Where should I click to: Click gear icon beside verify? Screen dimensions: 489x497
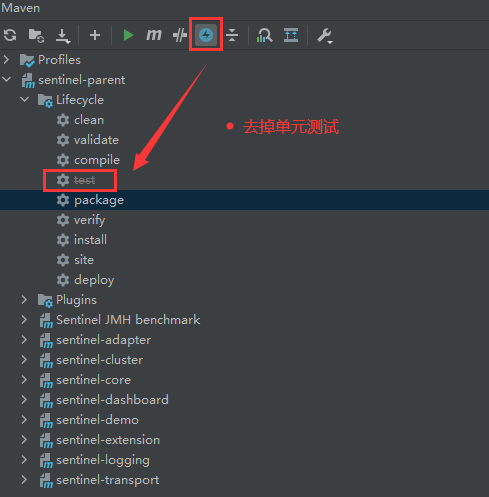click(x=63, y=220)
